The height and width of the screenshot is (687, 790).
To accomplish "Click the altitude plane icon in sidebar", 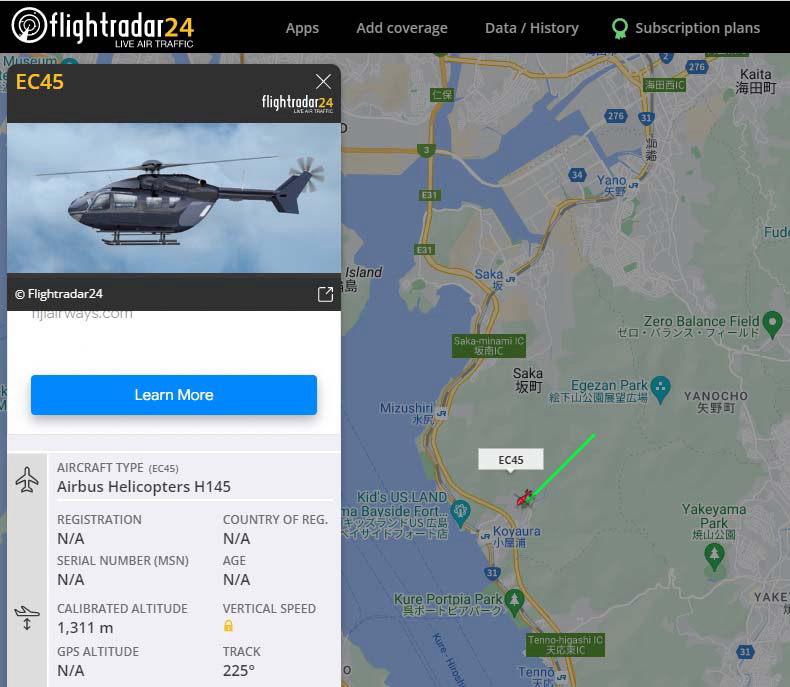I will (x=27, y=618).
